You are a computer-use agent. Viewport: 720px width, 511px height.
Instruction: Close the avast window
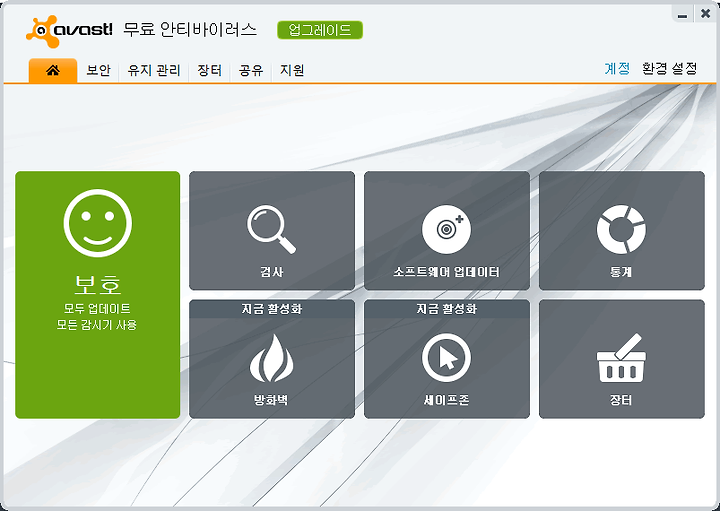coord(706,14)
